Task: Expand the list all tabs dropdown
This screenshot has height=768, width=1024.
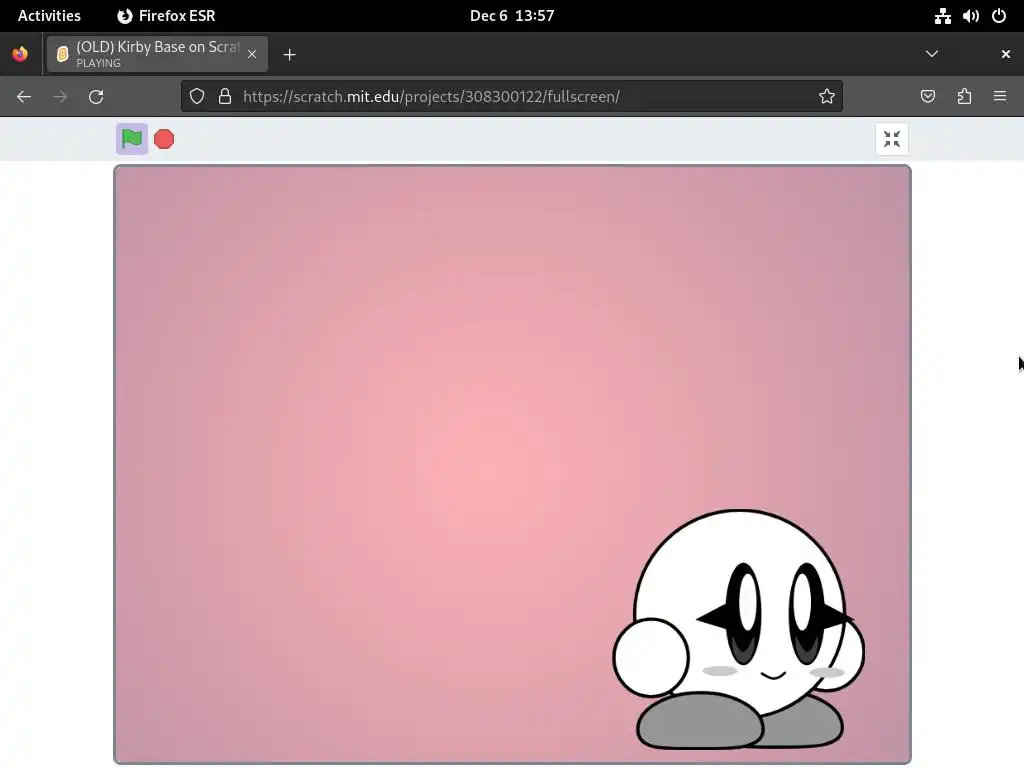Action: click(x=932, y=54)
